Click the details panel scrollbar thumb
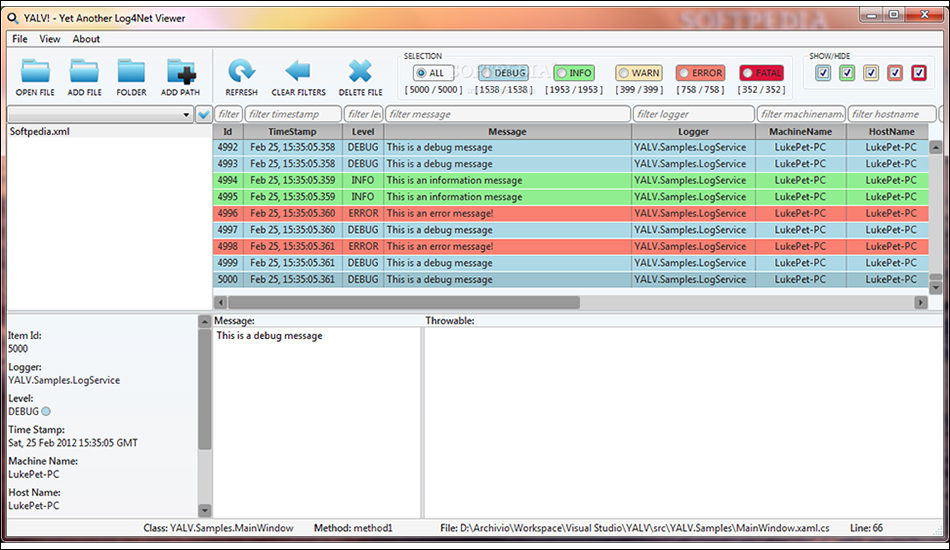The width and height of the screenshot is (950, 550). pos(205,389)
